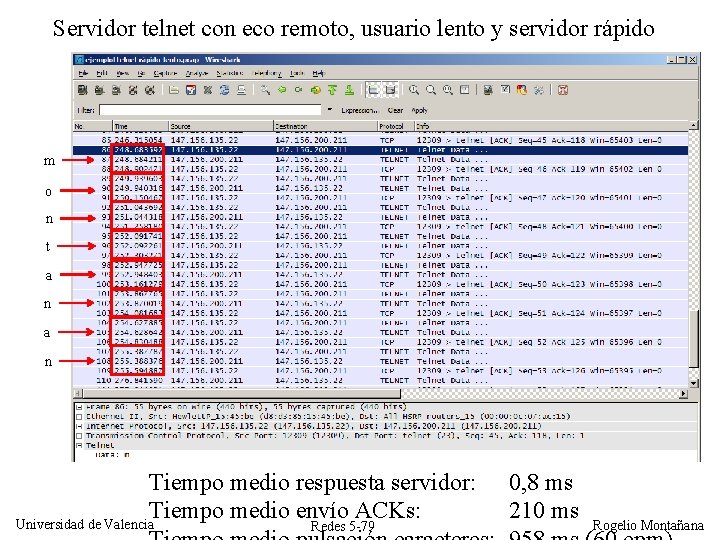Open the Capture menu
The image size is (720, 540).
[165, 73]
